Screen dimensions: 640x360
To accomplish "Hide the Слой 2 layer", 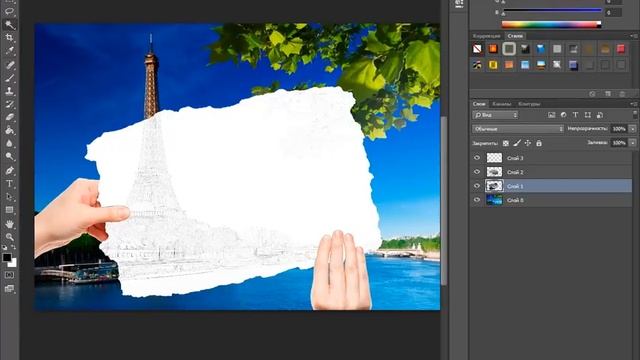I will pos(477,172).
